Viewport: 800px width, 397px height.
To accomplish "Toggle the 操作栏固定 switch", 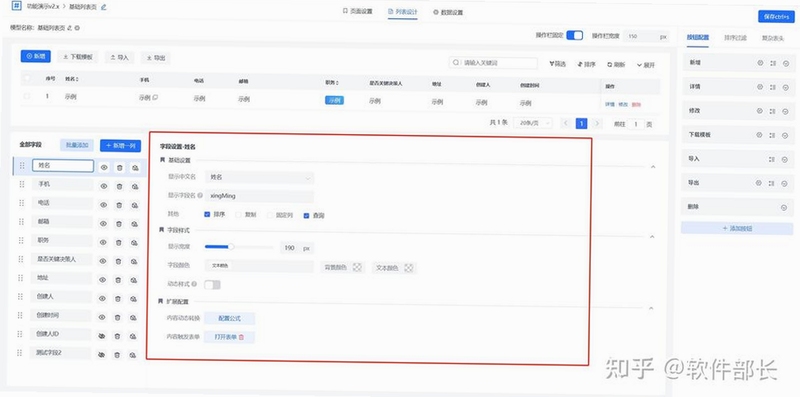I will (575, 35).
